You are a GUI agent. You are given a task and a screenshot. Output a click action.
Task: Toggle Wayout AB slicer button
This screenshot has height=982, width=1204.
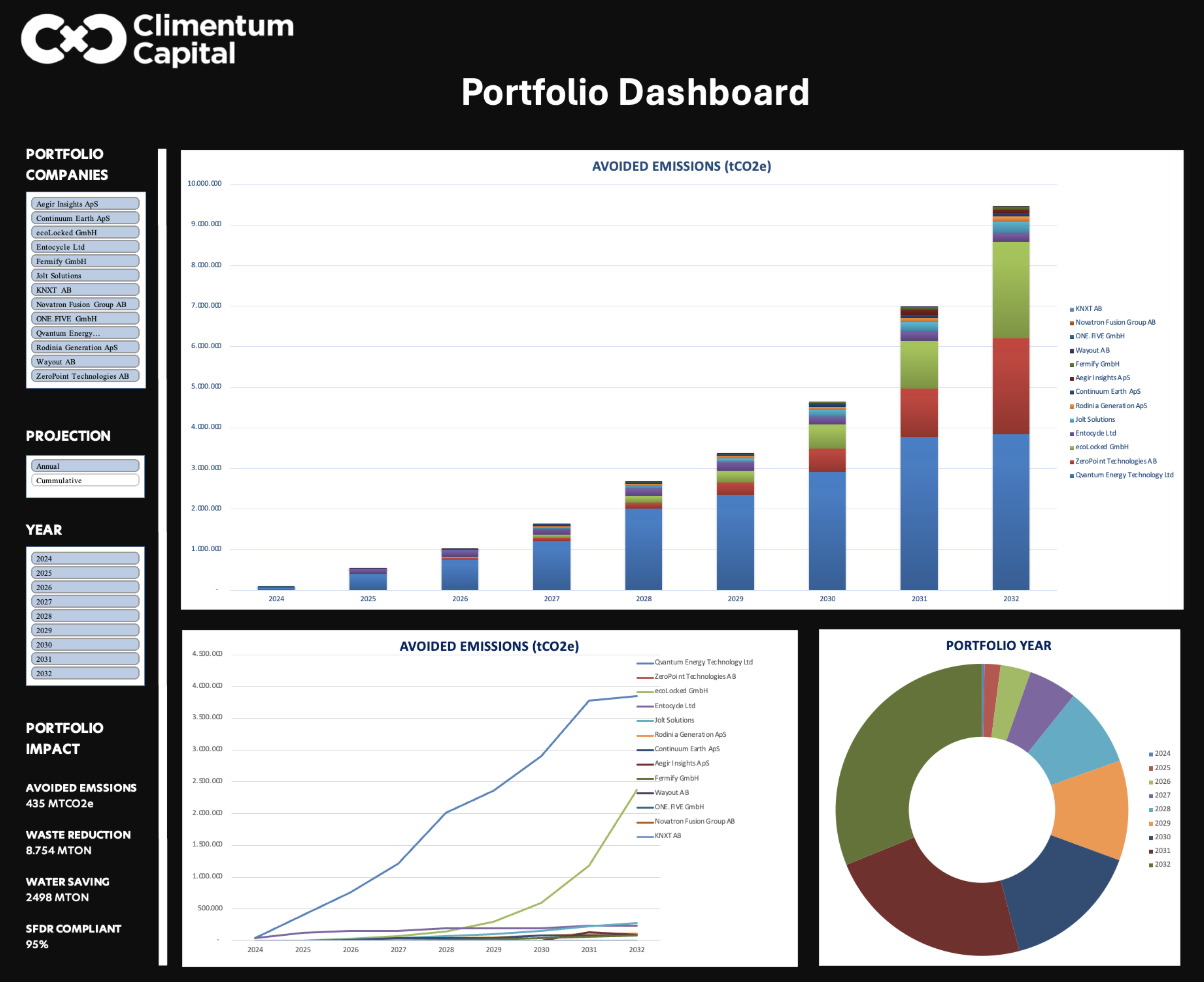tap(85, 362)
